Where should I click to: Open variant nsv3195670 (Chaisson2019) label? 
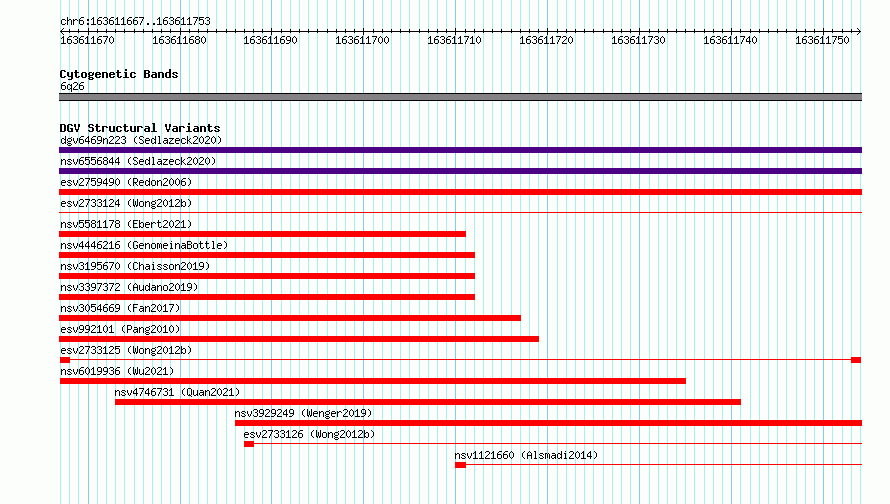coord(135,266)
